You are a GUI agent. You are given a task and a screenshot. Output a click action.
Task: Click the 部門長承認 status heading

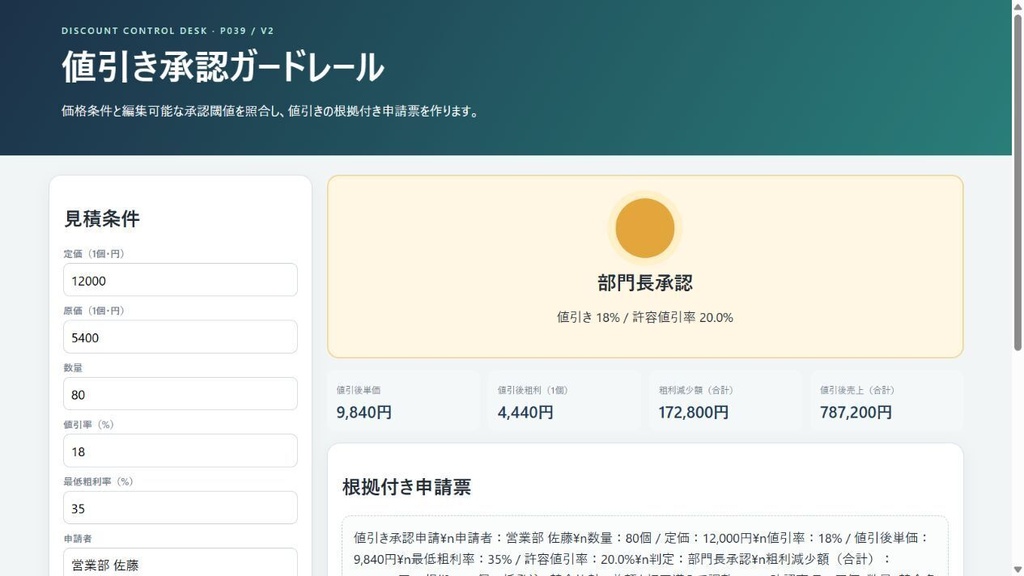(x=645, y=283)
